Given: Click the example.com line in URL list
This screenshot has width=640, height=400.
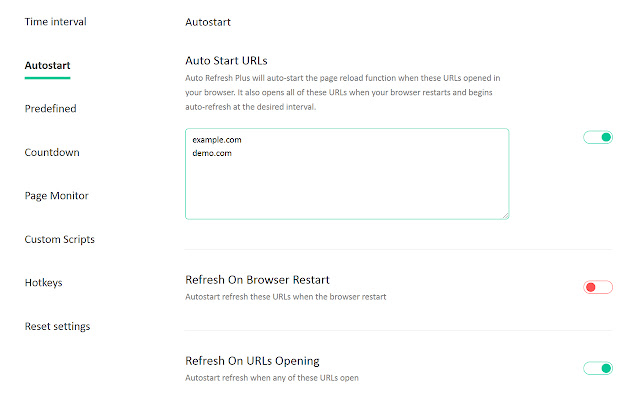Looking at the screenshot, I should click(215, 141).
